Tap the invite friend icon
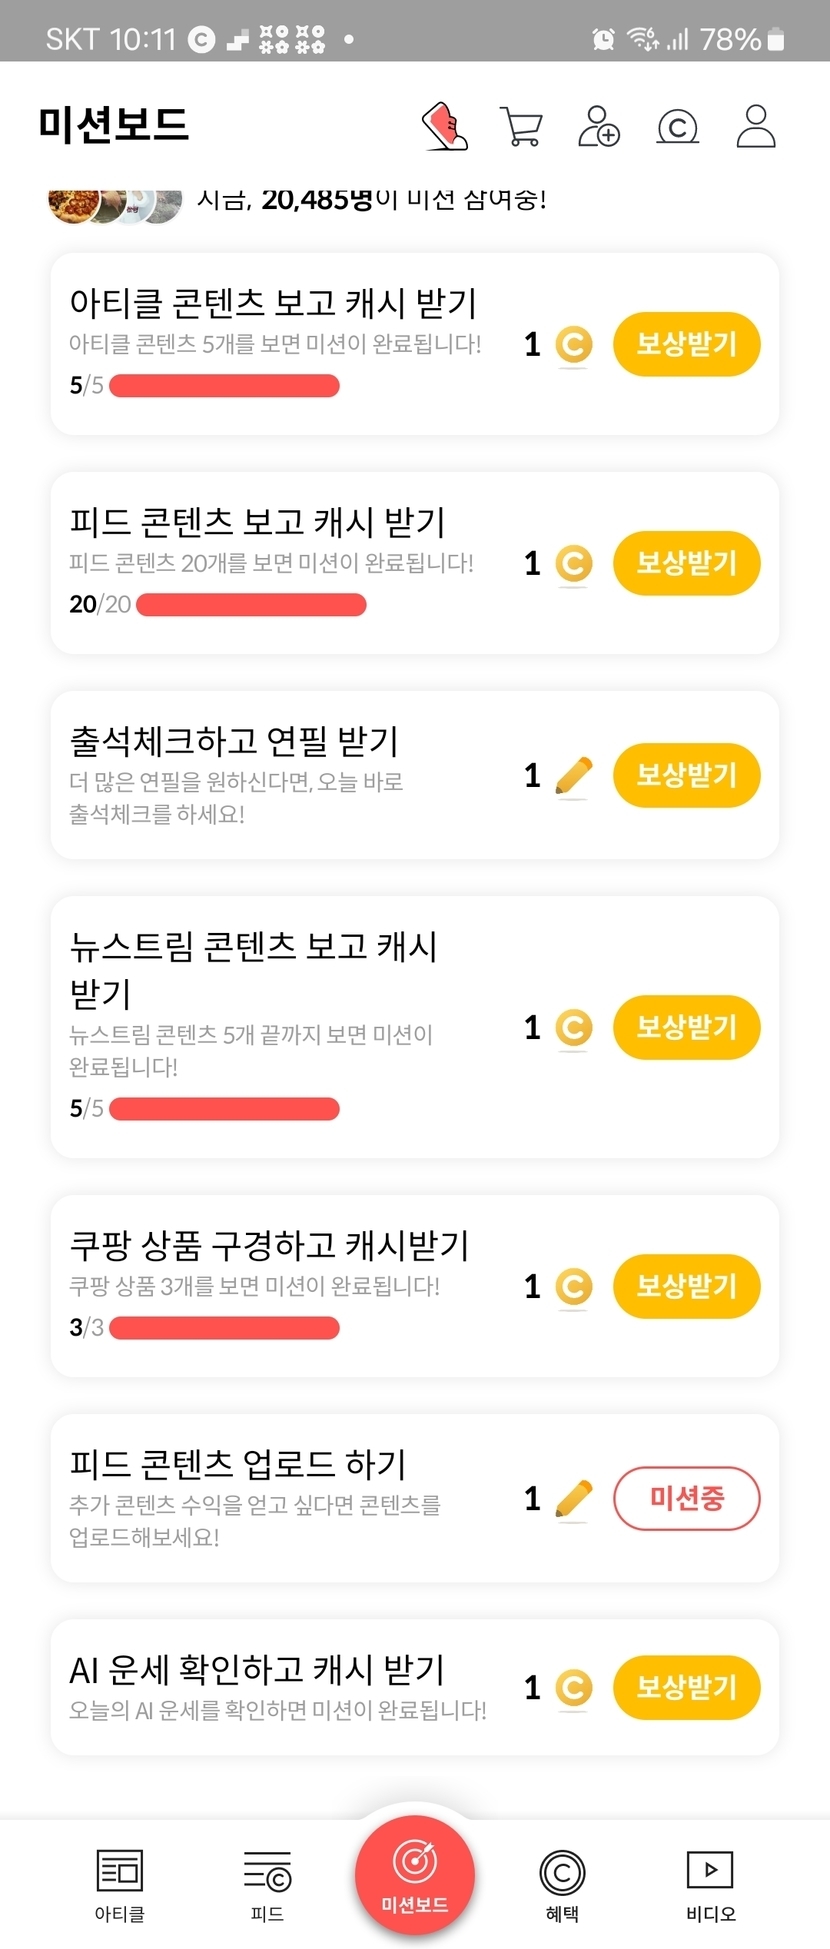This screenshot has height=1949, width=830. click(599, 127)
